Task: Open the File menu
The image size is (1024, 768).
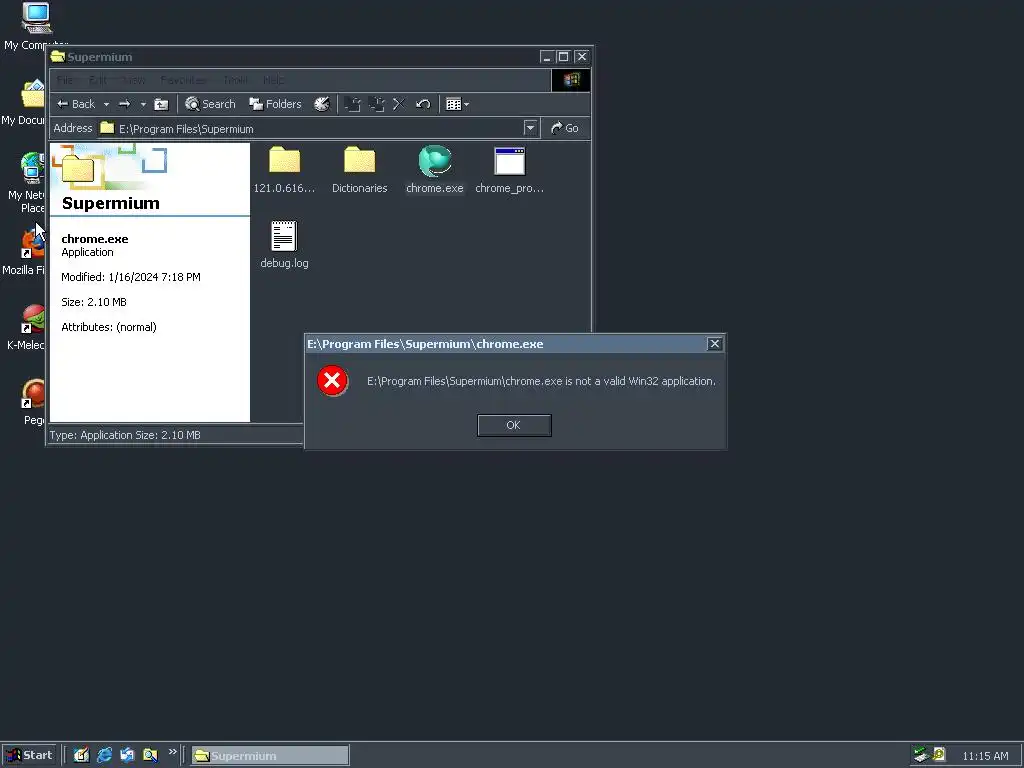Action: point(65,80)
